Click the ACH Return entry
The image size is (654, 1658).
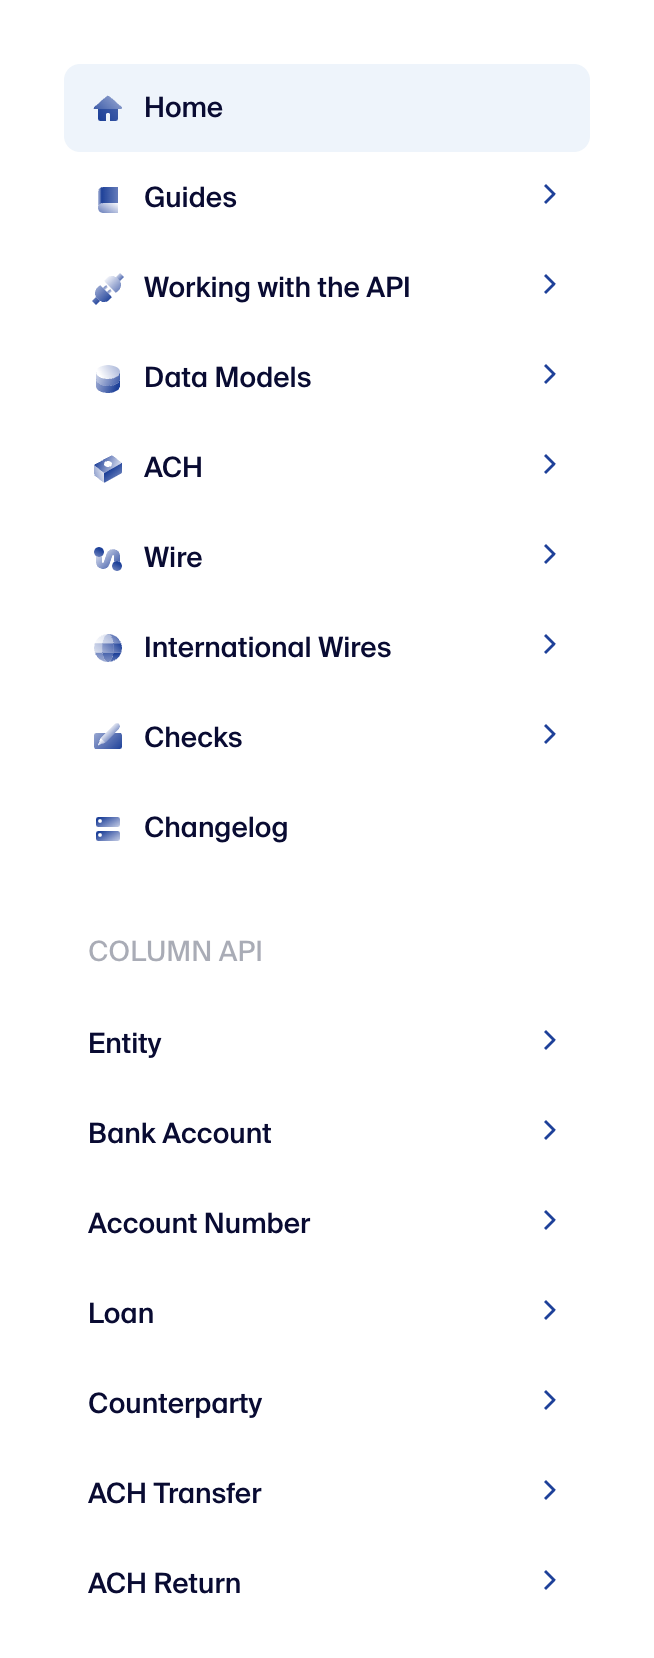pos(164,1583)
